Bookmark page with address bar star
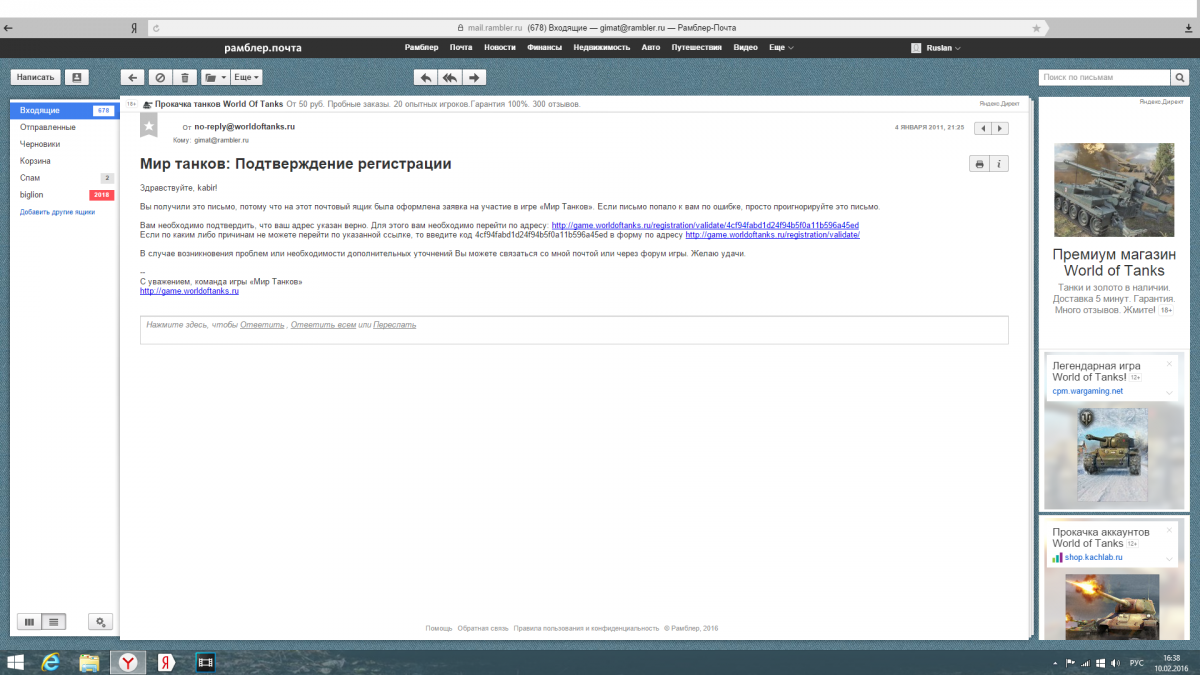 click(1036, 28)
